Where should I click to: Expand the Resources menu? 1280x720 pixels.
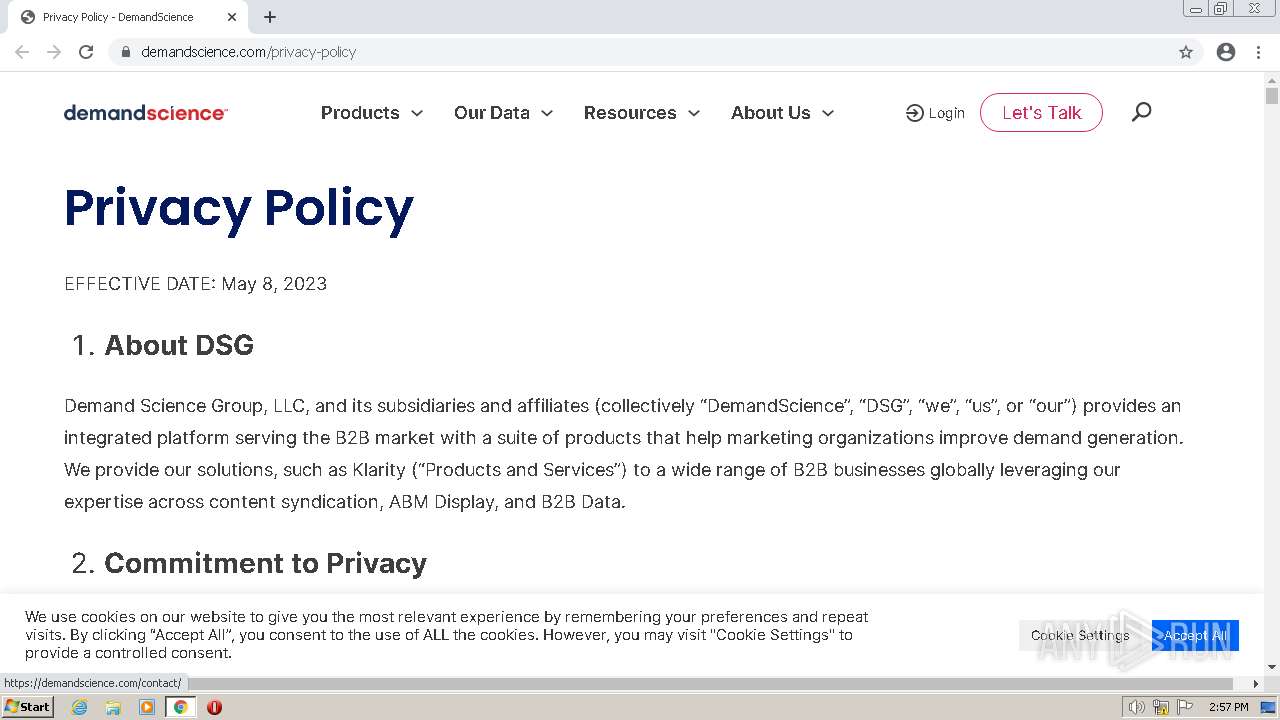(x=642, y=113)
